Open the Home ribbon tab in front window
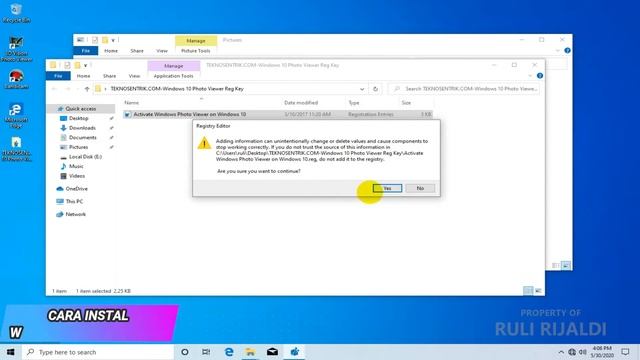The height and width of the screenshot is (360, 640). pyautogui.click(x=83, y=76)
